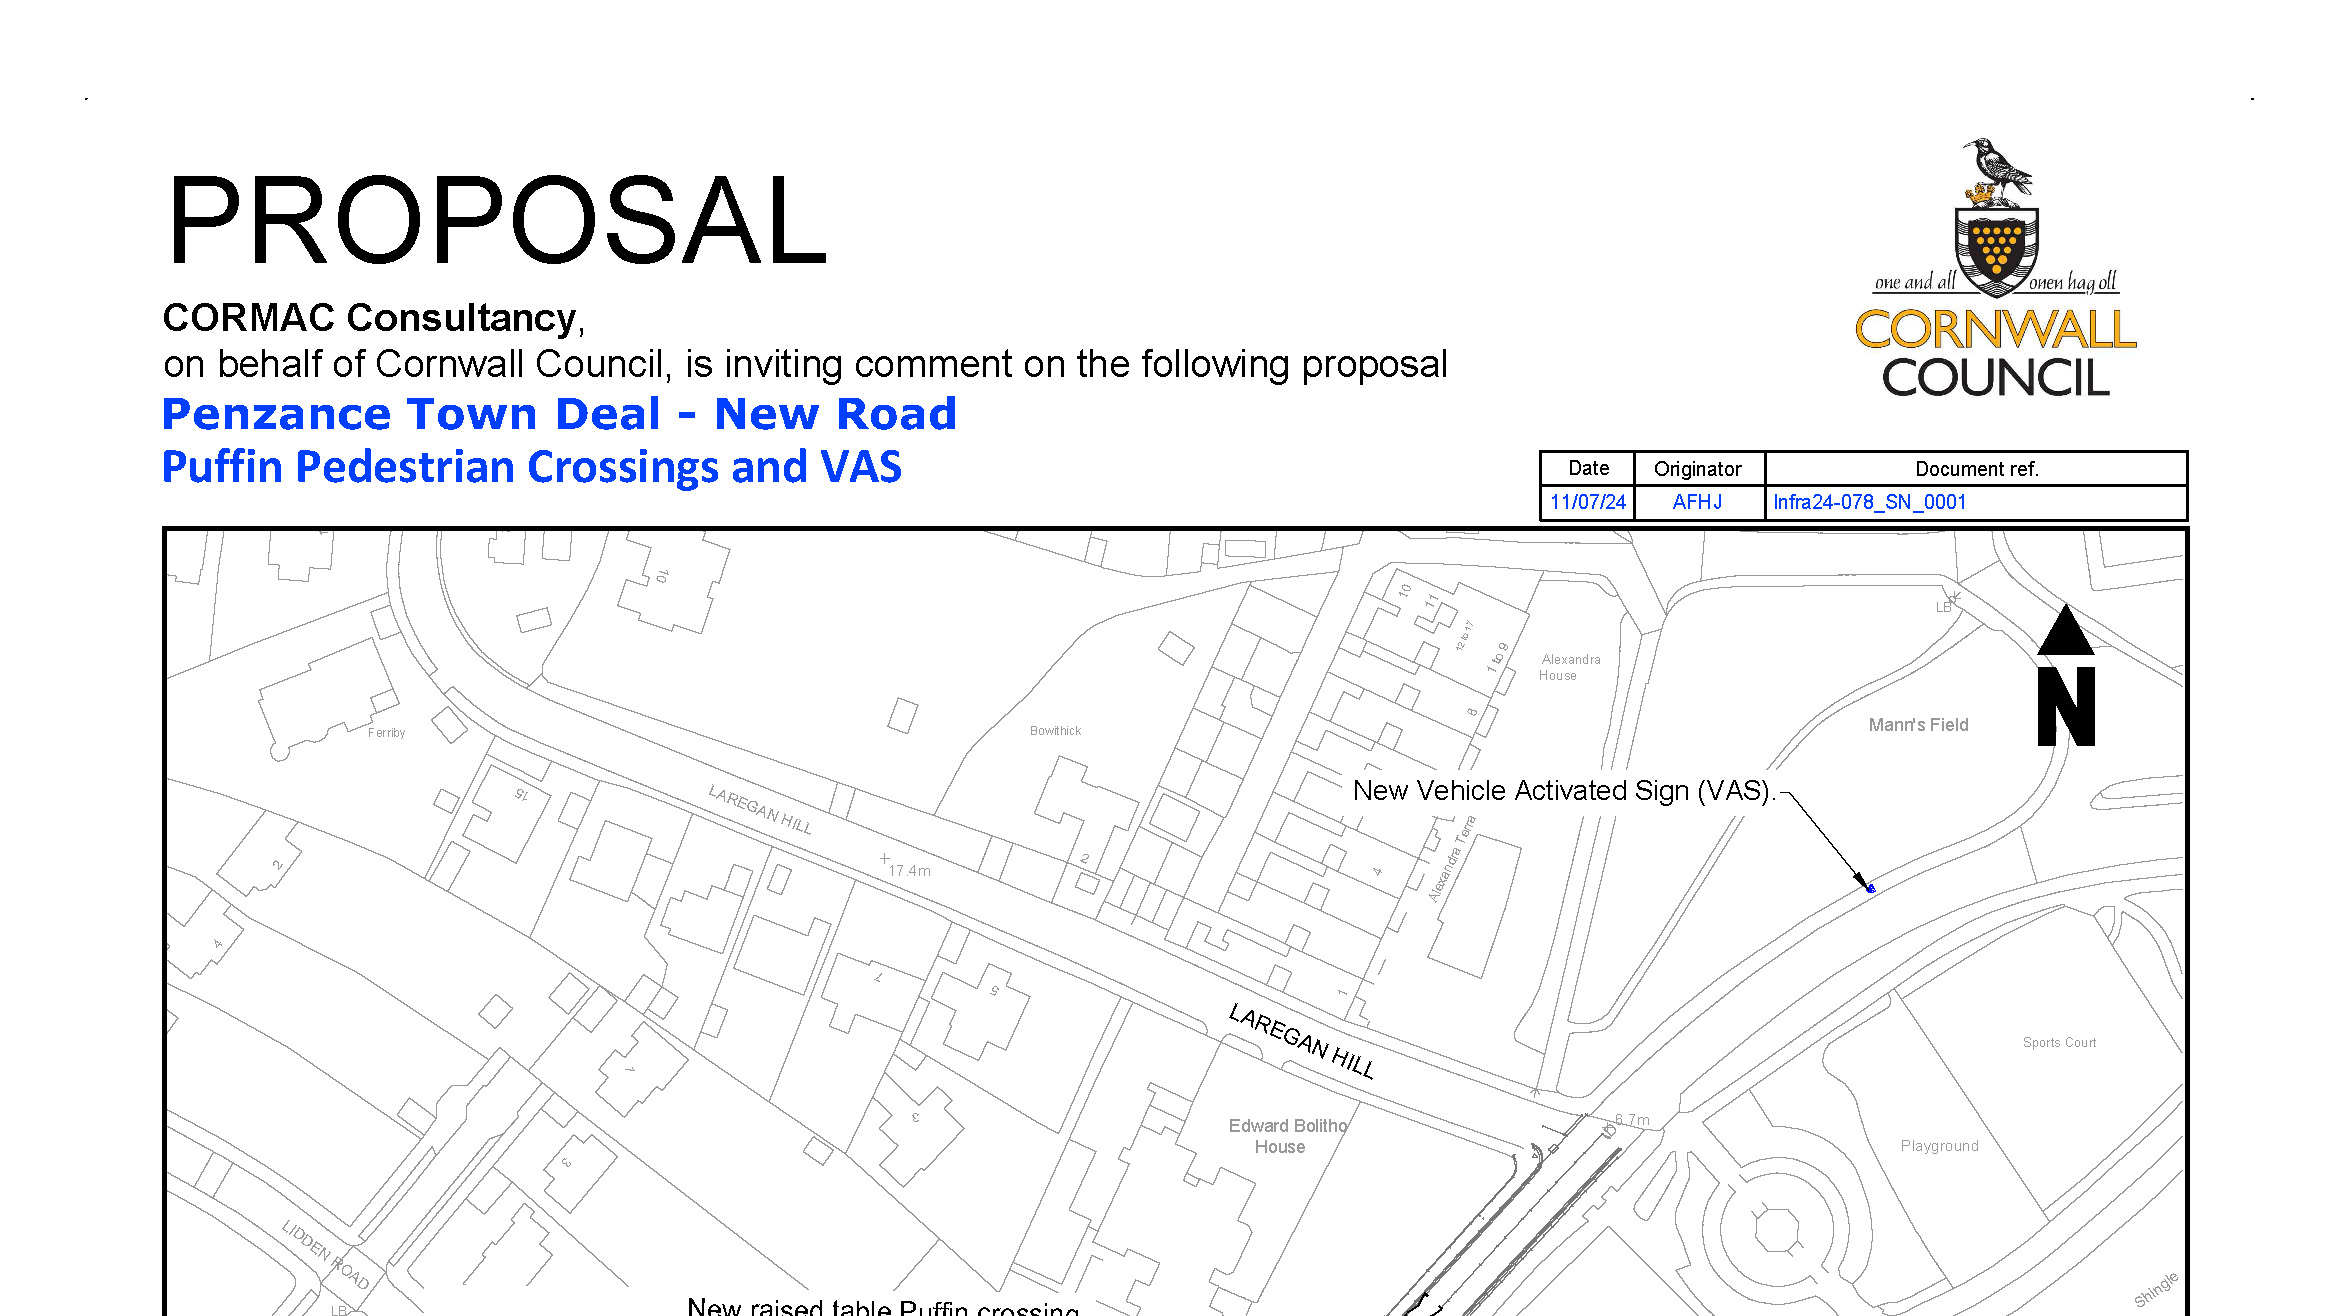The image size is (2339, 1316).
Task: Click Puffin Pedestrian Crossings and VAS subtitle
Action: click(531, 467)
